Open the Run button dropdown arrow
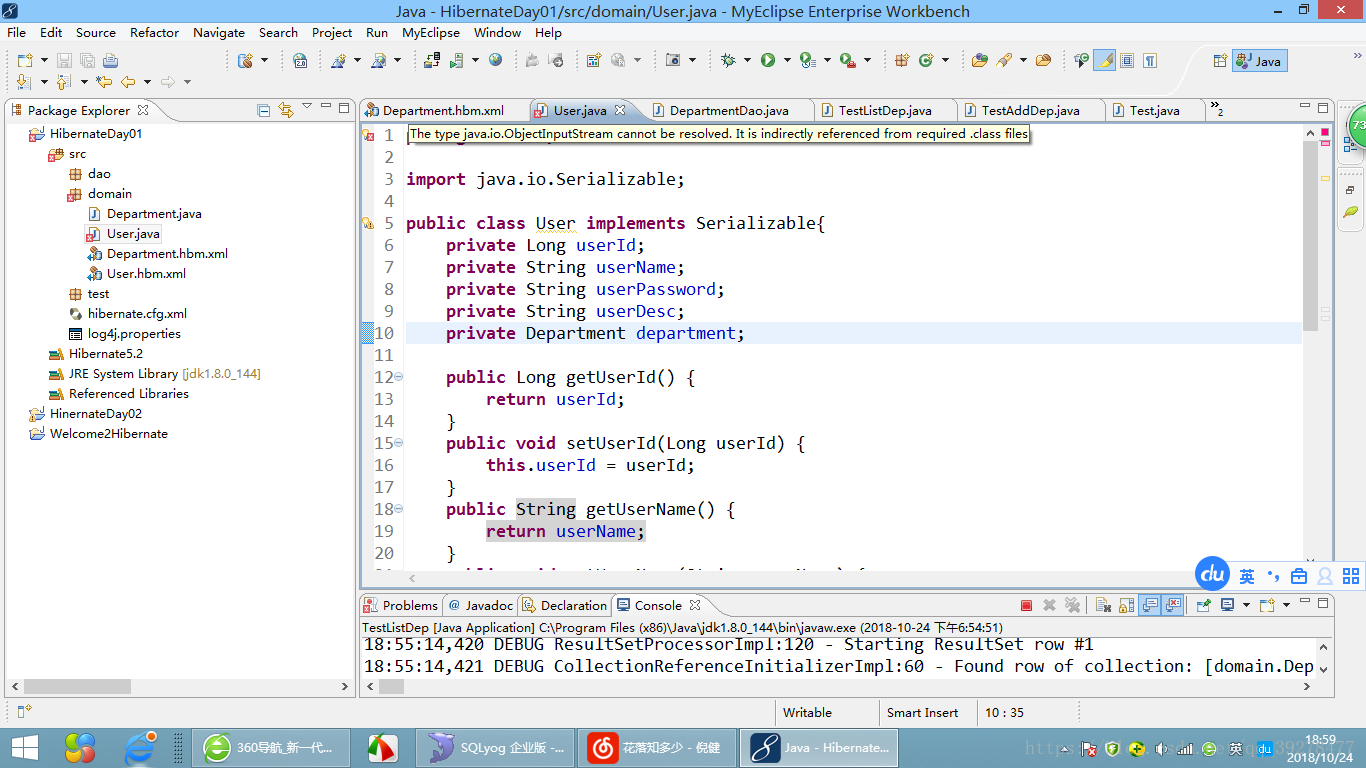 pyautogui.click(x=787, y=60)
